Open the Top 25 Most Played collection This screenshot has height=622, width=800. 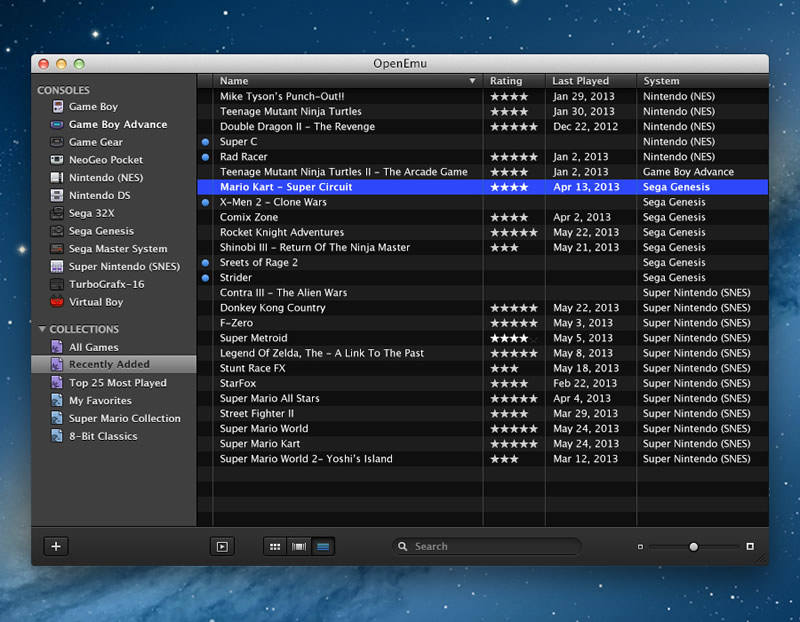point(118,383)
